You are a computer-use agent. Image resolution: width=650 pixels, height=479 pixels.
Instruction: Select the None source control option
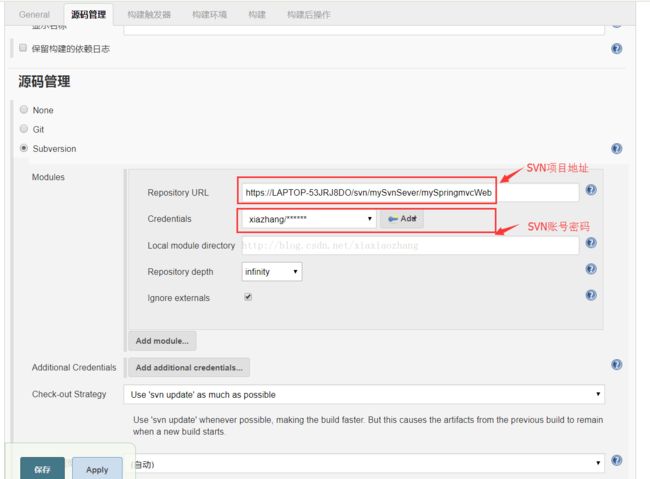coord(24,109)
